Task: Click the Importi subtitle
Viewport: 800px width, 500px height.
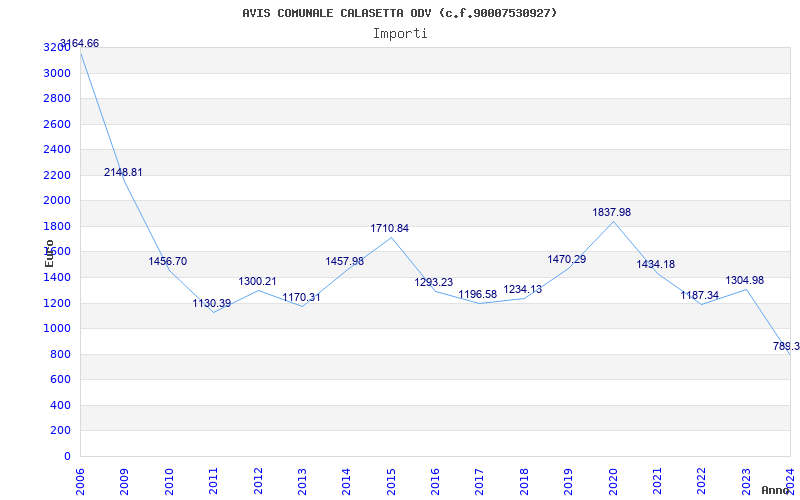Action: (x=400, y=34)
